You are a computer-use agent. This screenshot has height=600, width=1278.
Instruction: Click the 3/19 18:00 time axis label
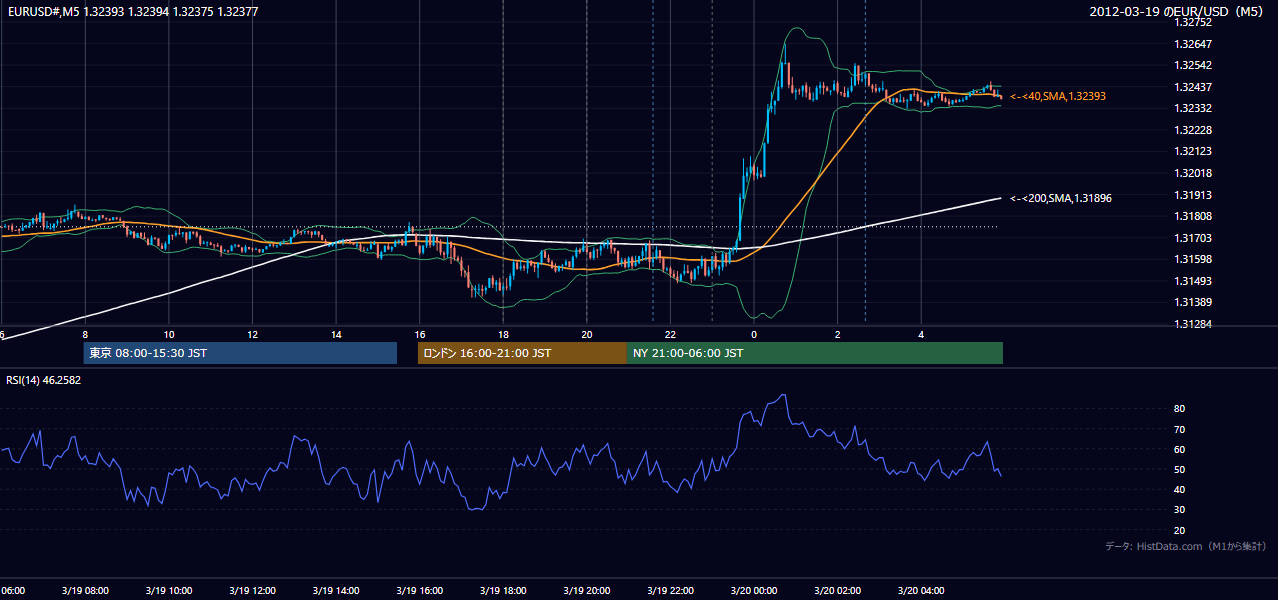[x=503, y=590]
